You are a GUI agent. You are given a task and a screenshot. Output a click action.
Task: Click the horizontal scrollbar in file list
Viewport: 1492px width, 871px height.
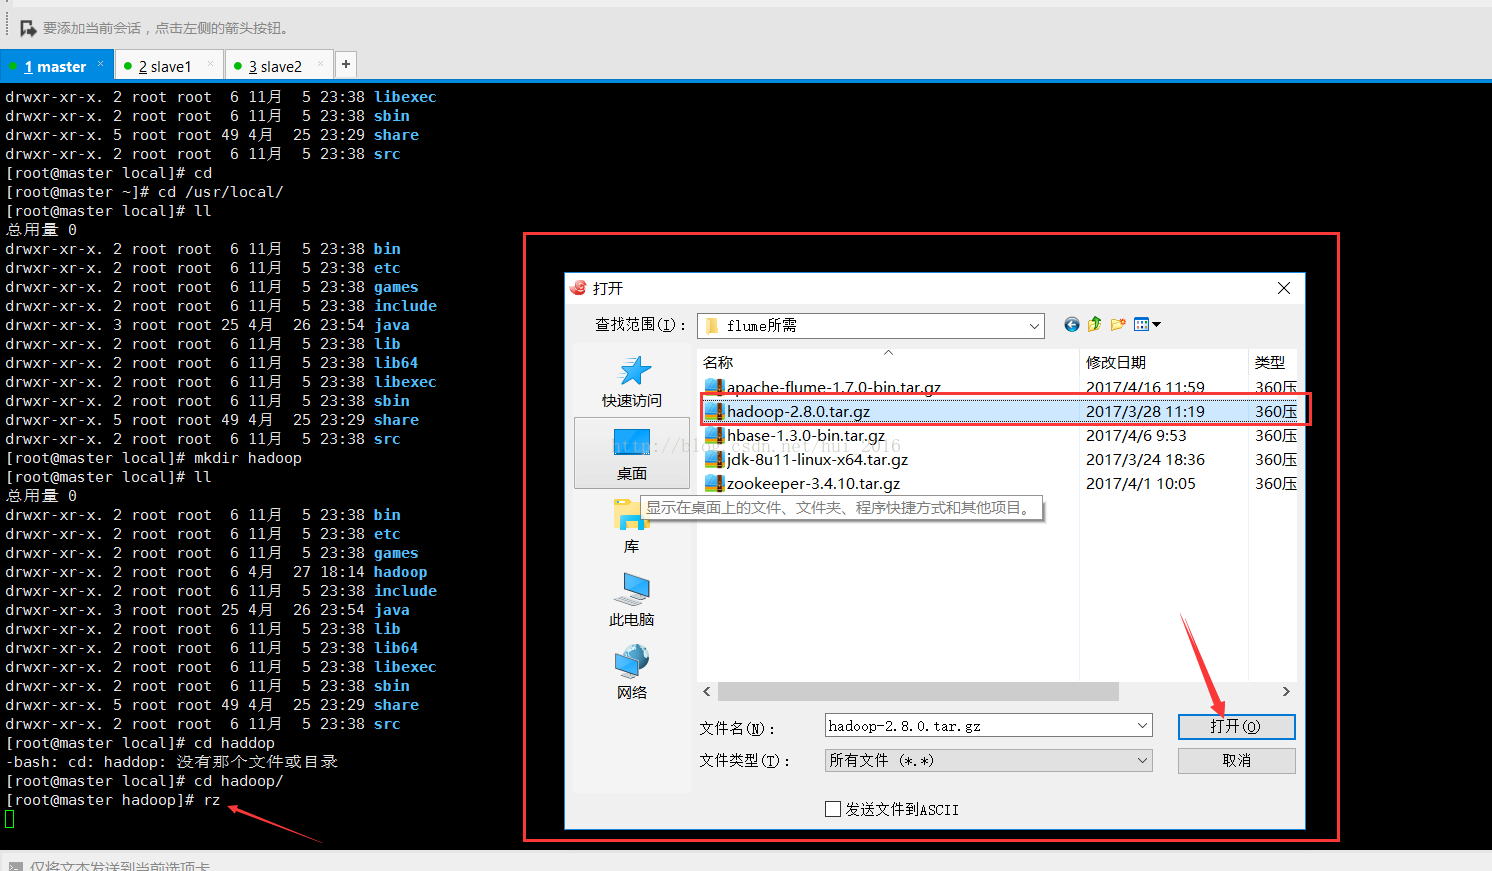918,692
